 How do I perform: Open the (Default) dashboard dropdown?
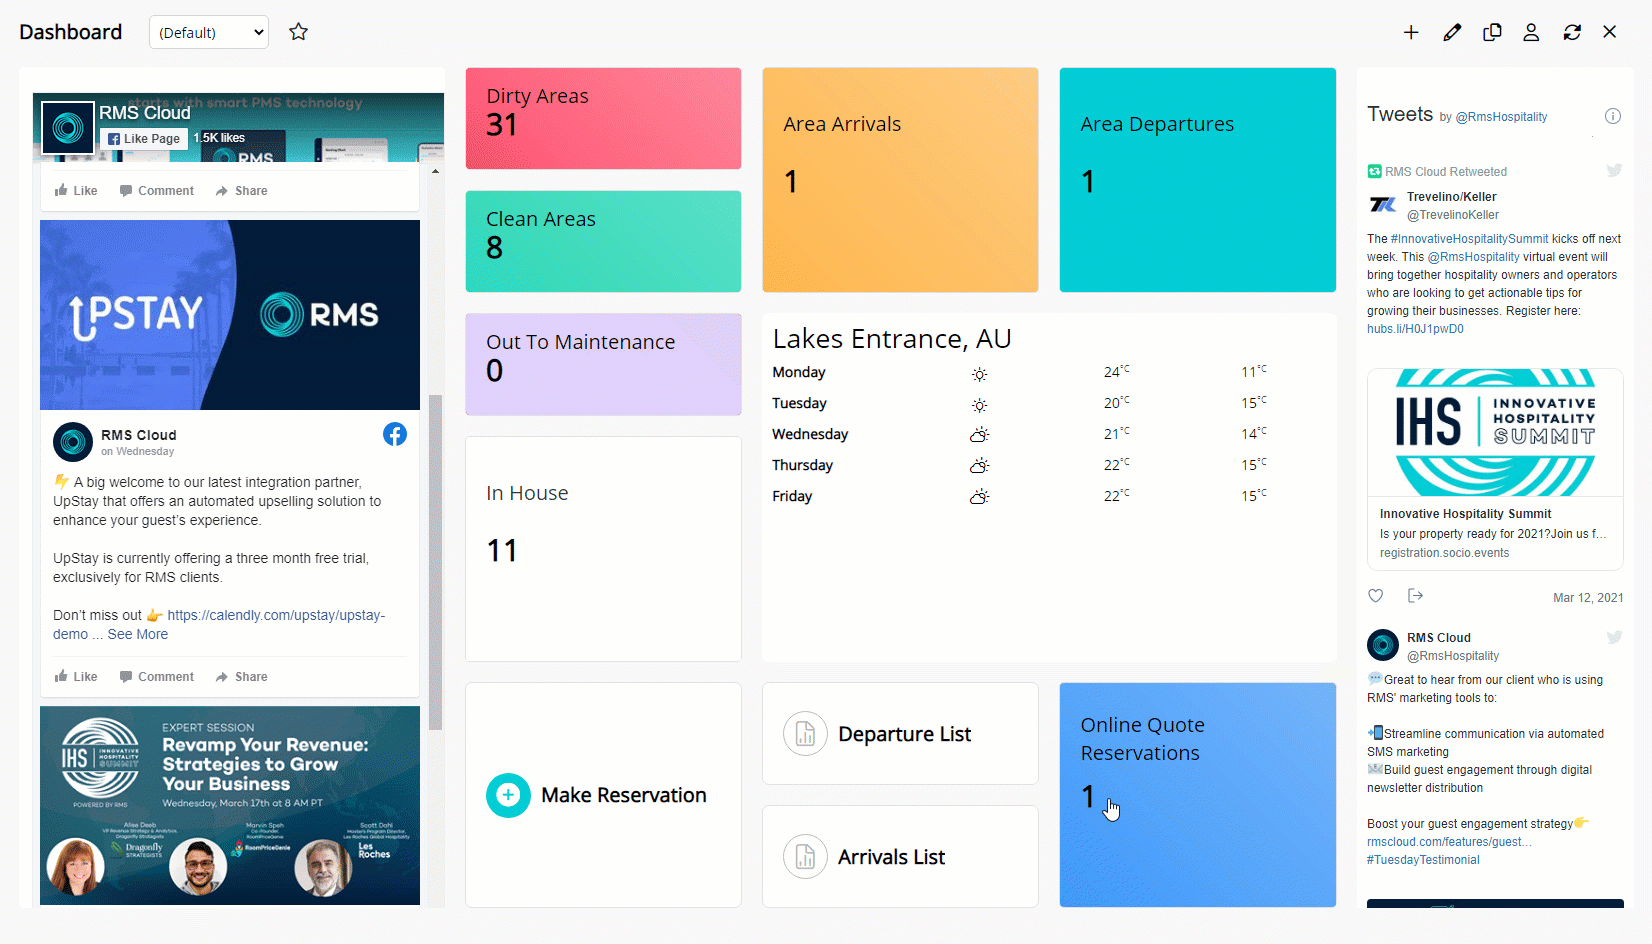209,32
